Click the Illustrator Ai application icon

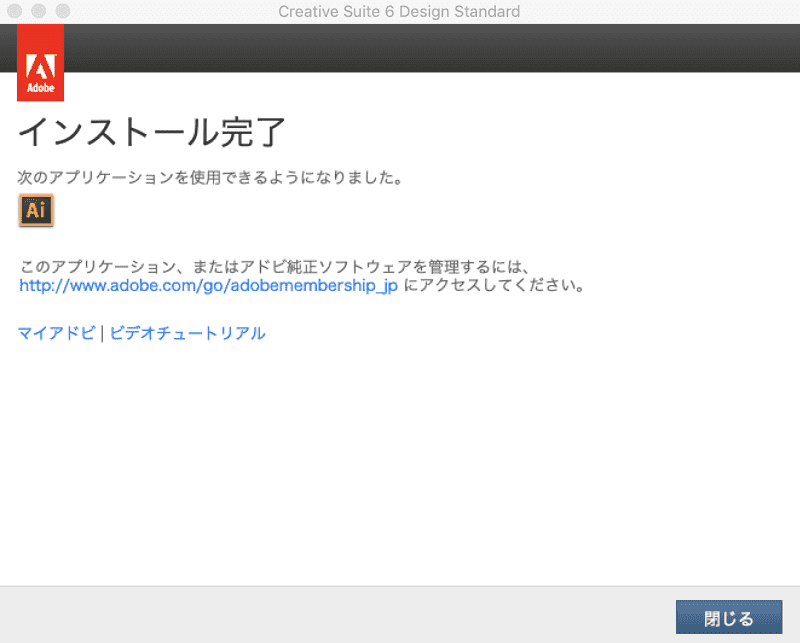(36, 210)
